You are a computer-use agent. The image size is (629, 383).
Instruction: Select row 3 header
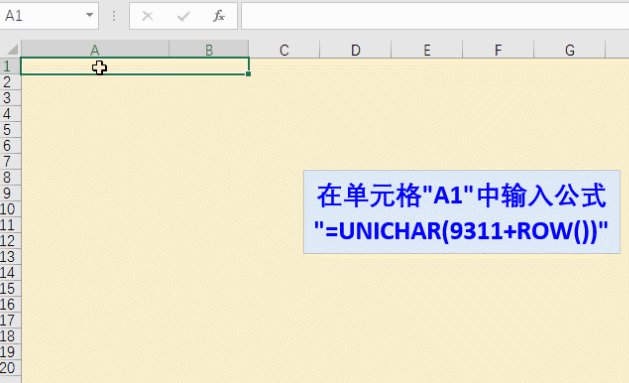tap(10, 98)
